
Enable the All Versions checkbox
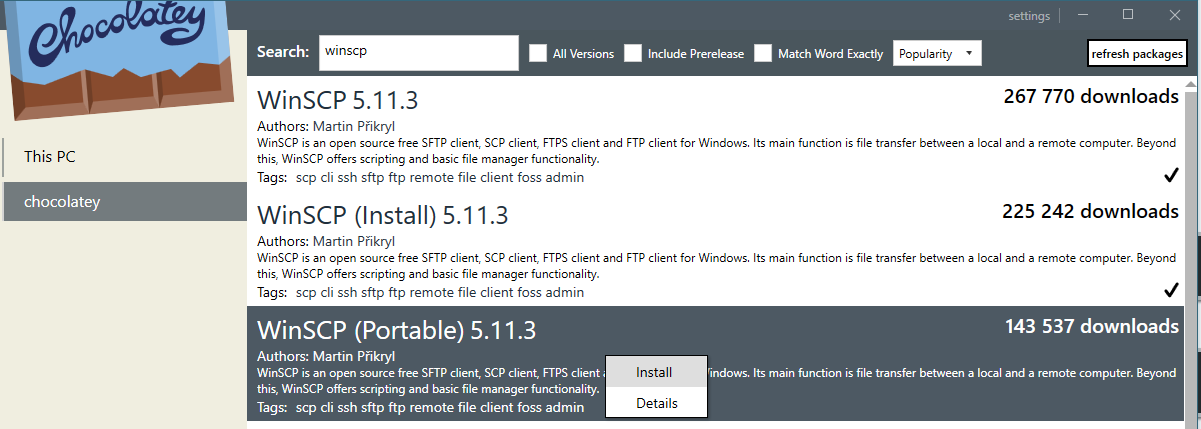[x=538, y=54]
